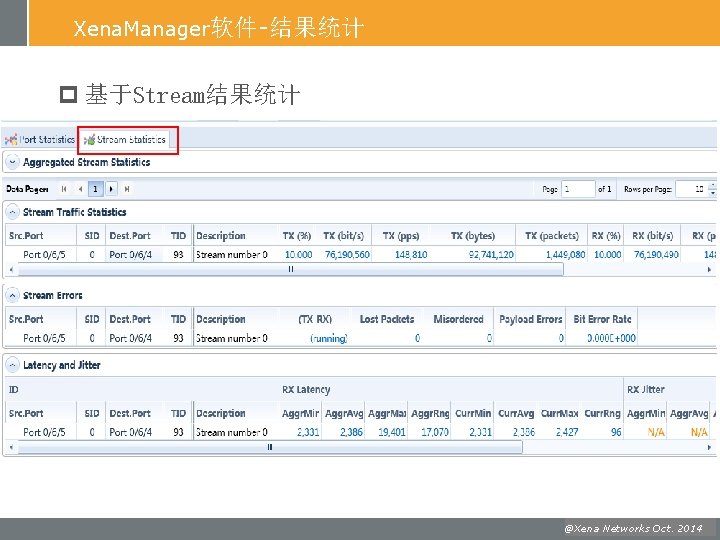
Task: Click TX pps value 148,810
Action: click(411, 254)
